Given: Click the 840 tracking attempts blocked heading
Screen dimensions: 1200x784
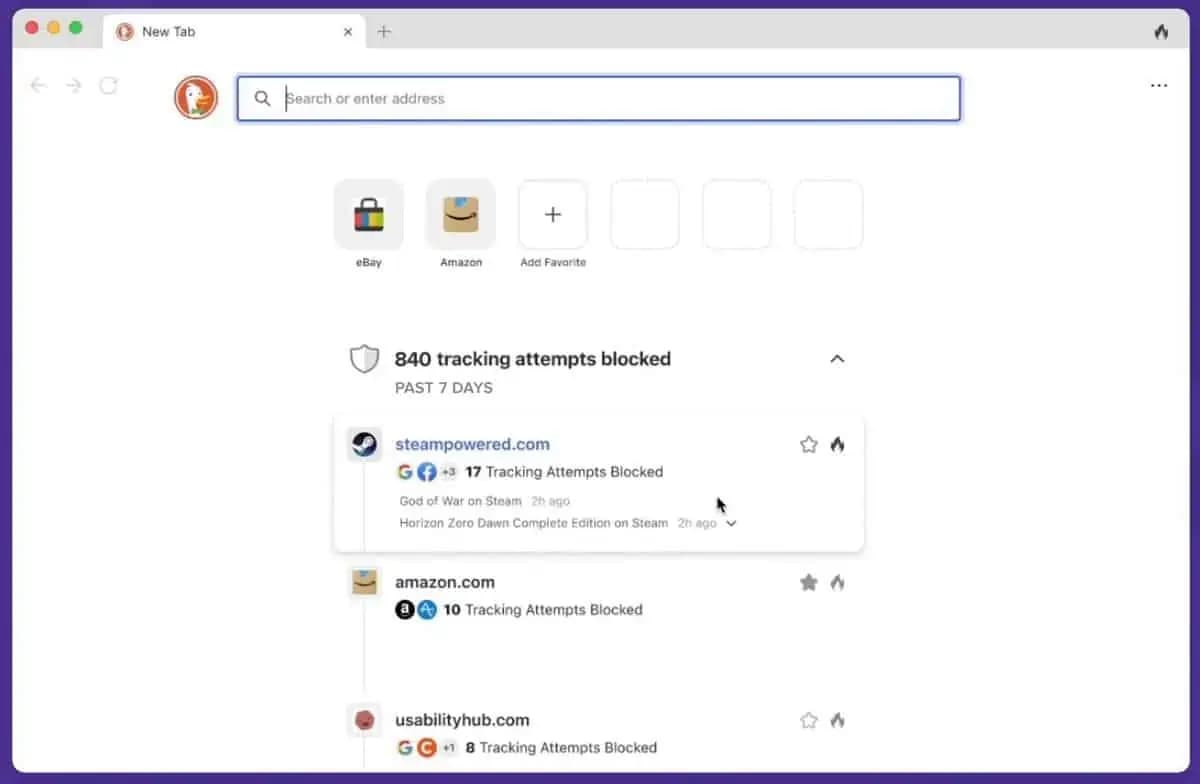Looking at the screenshot, I should (533, 359).
